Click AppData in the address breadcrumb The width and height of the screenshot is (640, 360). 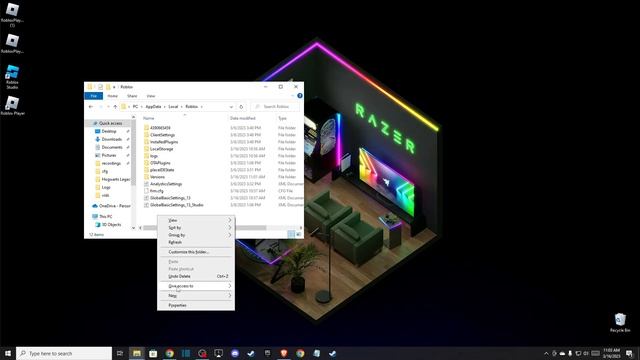point(153,107)
